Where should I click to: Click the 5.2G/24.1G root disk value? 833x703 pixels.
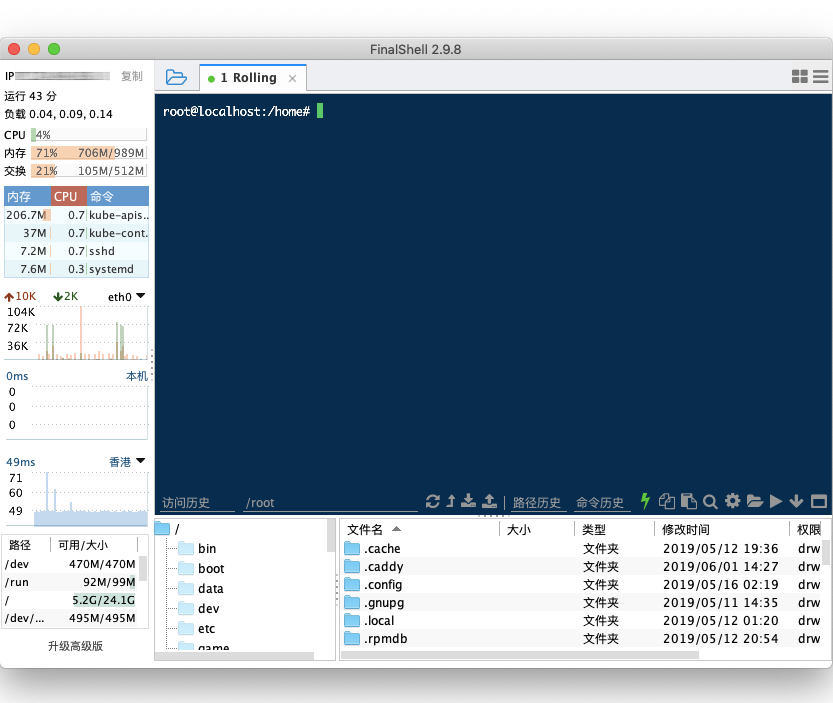tap(104, 600)
